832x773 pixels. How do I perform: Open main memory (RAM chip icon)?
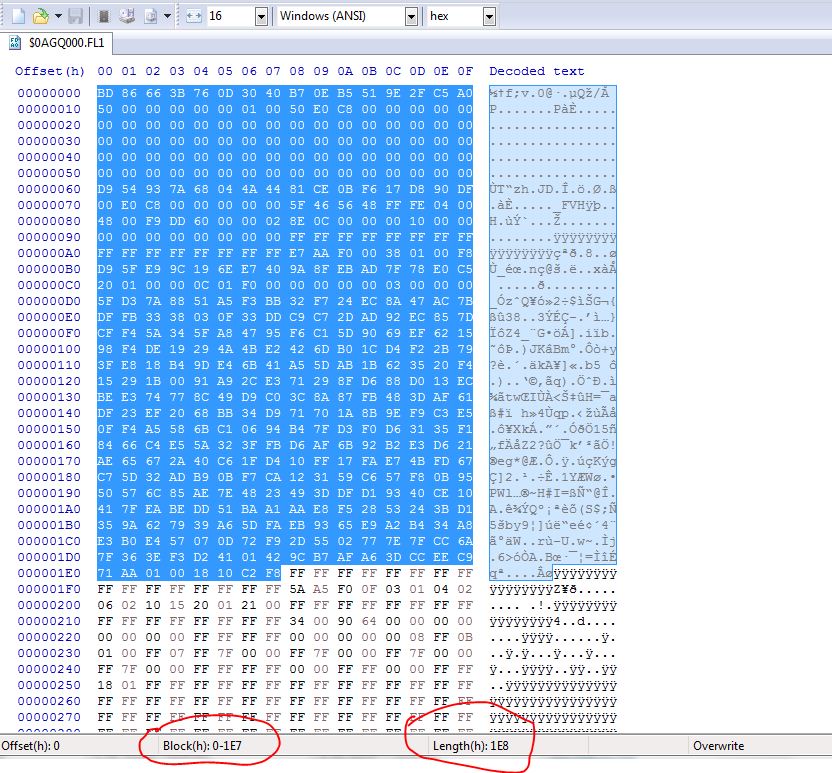(105, 16)
